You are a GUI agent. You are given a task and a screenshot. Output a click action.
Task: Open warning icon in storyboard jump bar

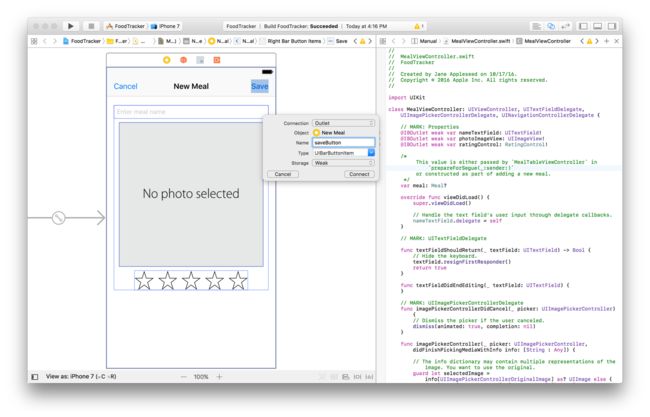pos(362,41)
